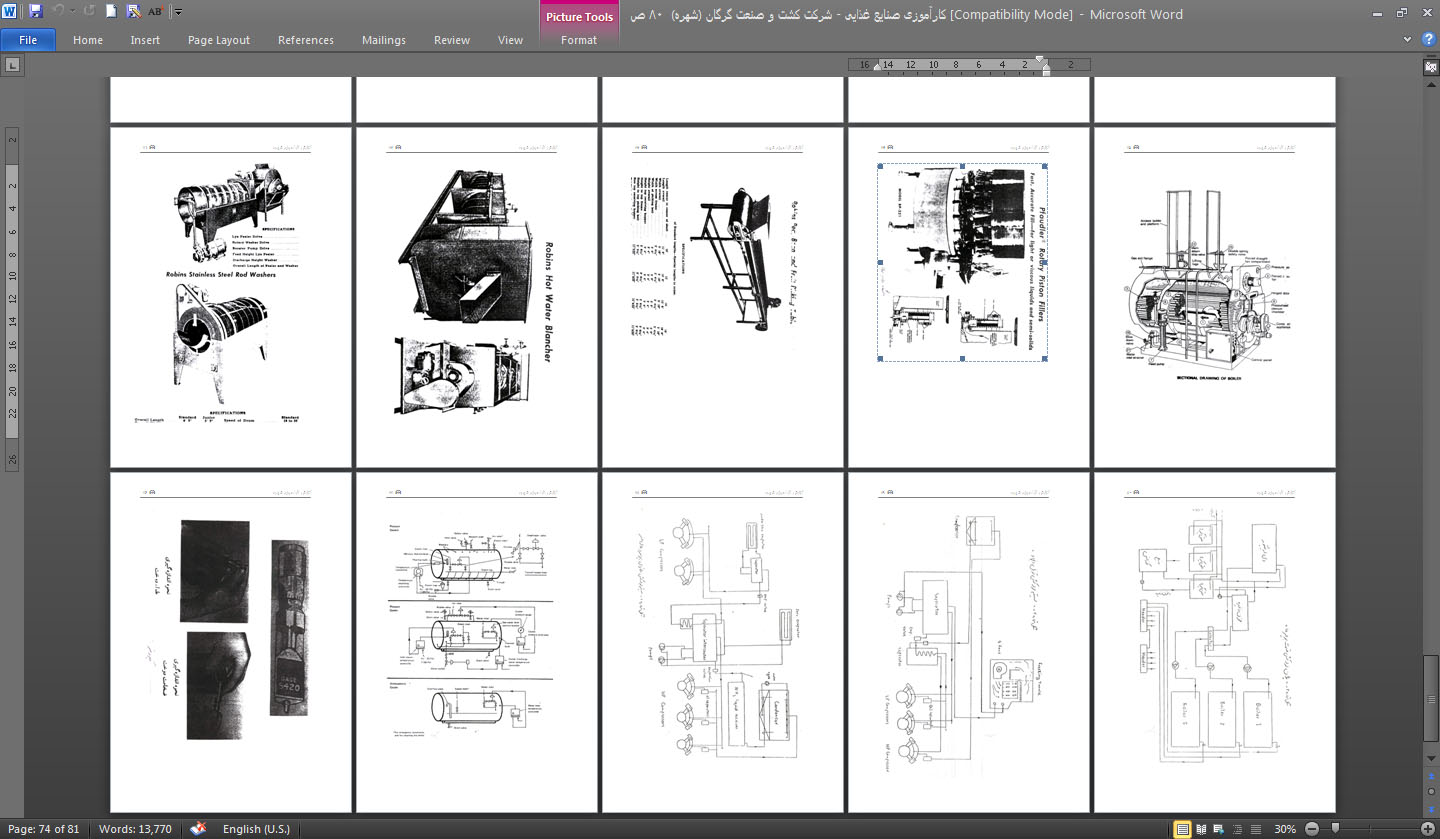Click the English (U.S.) language button

pos(256,829)
